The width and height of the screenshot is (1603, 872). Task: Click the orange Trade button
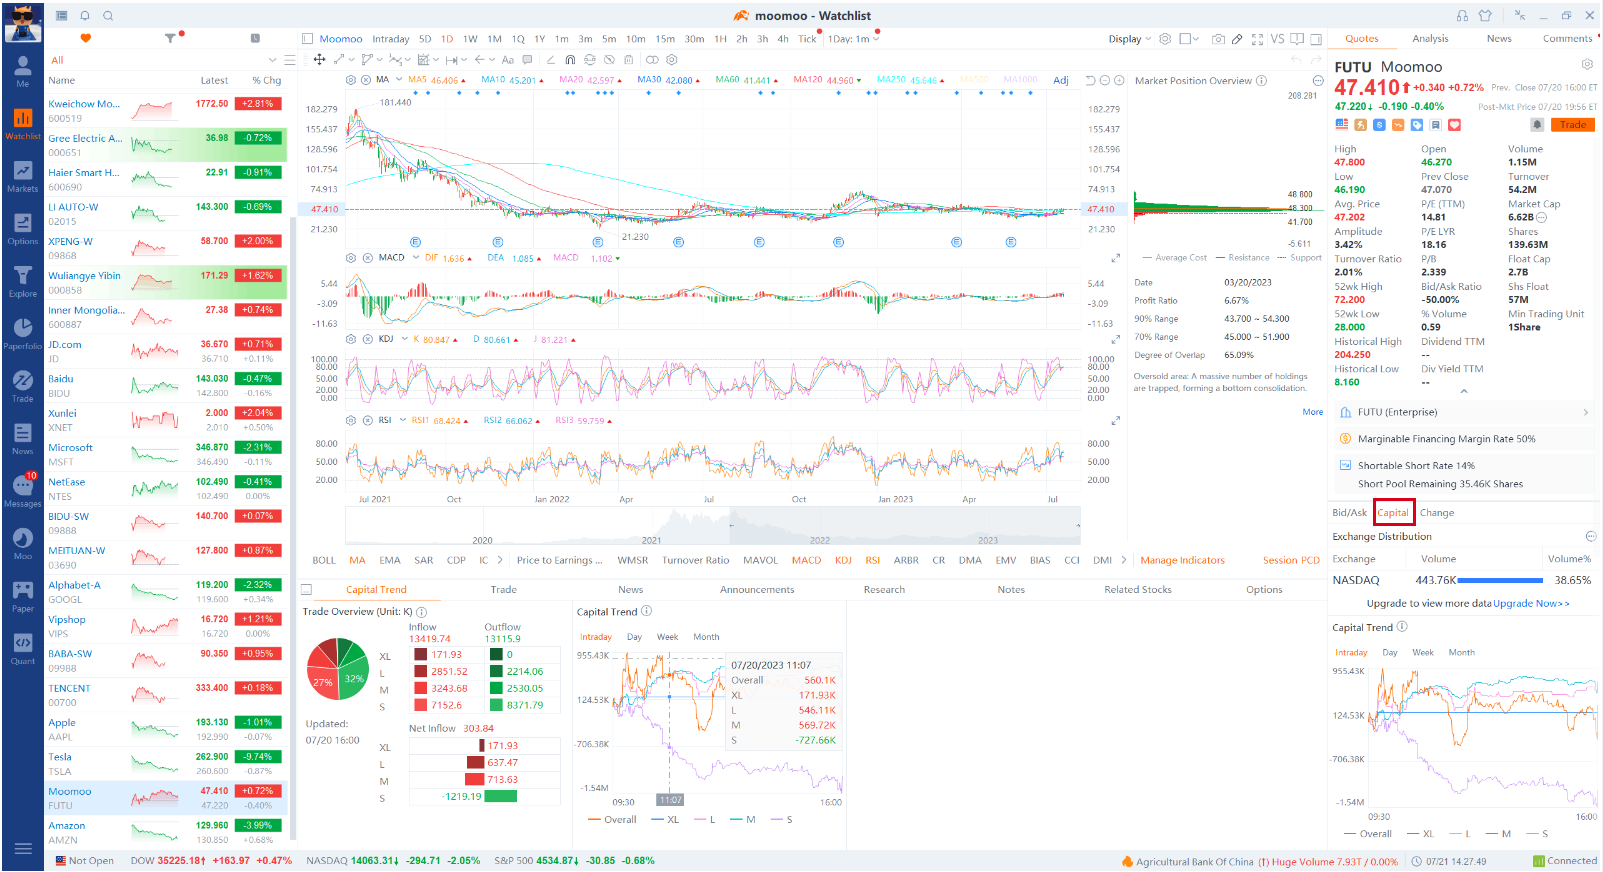1573,125
